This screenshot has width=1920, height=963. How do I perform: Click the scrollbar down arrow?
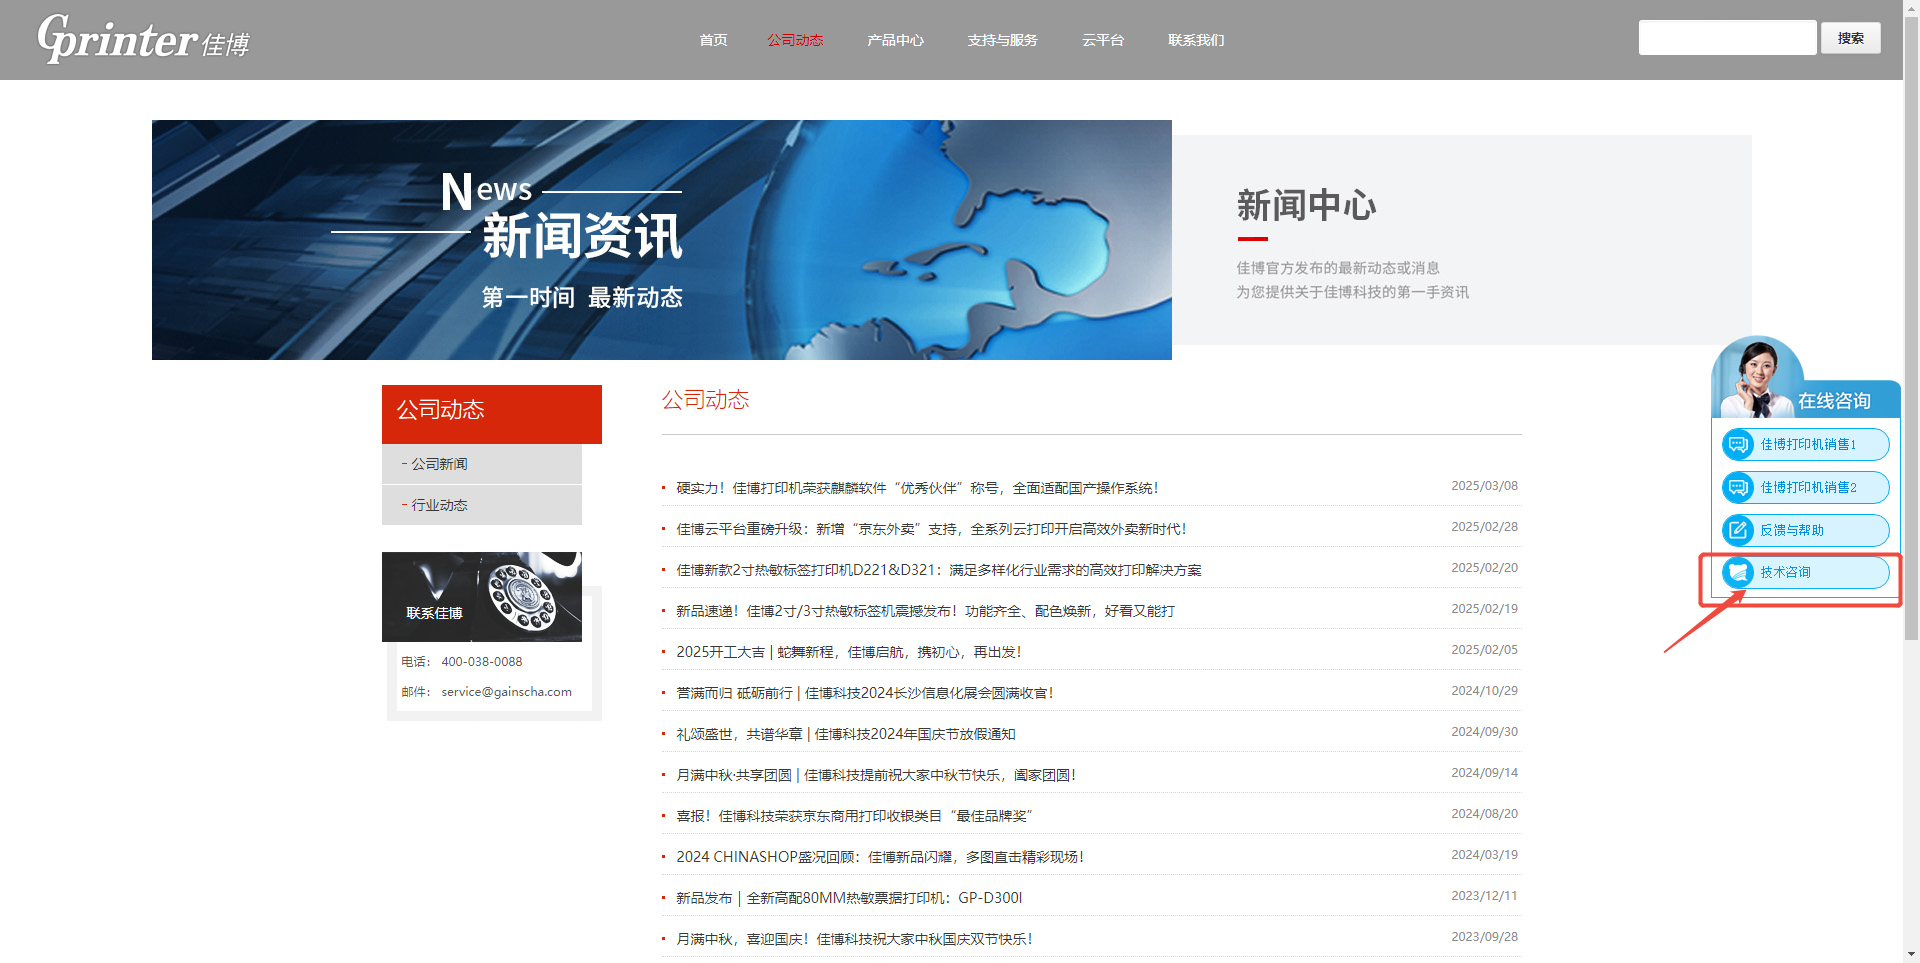(x=1911, y=955)
